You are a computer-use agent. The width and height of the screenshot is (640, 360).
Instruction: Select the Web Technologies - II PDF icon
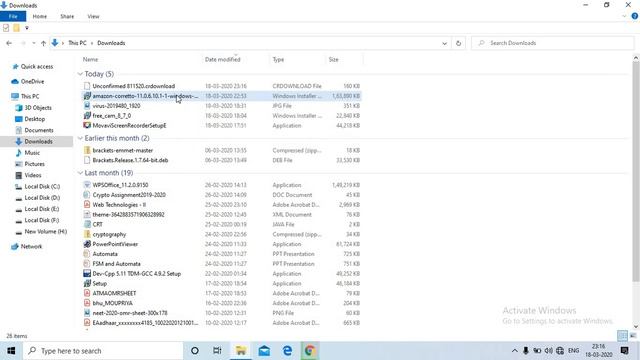87,204
